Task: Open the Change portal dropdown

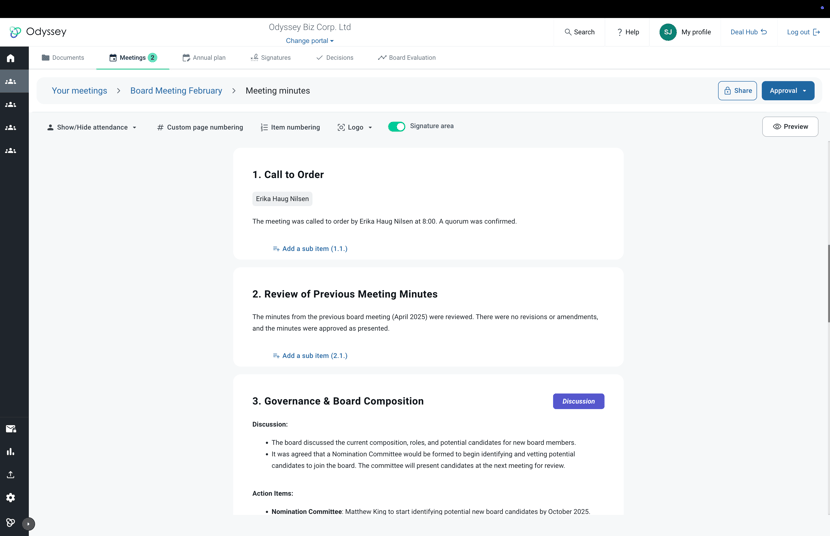Action: (310, 41)
